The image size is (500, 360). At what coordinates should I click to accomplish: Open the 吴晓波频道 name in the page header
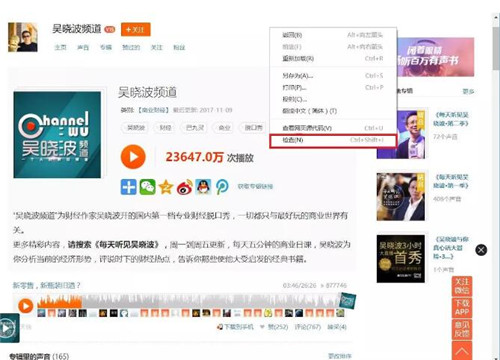[x=76, y=29]
